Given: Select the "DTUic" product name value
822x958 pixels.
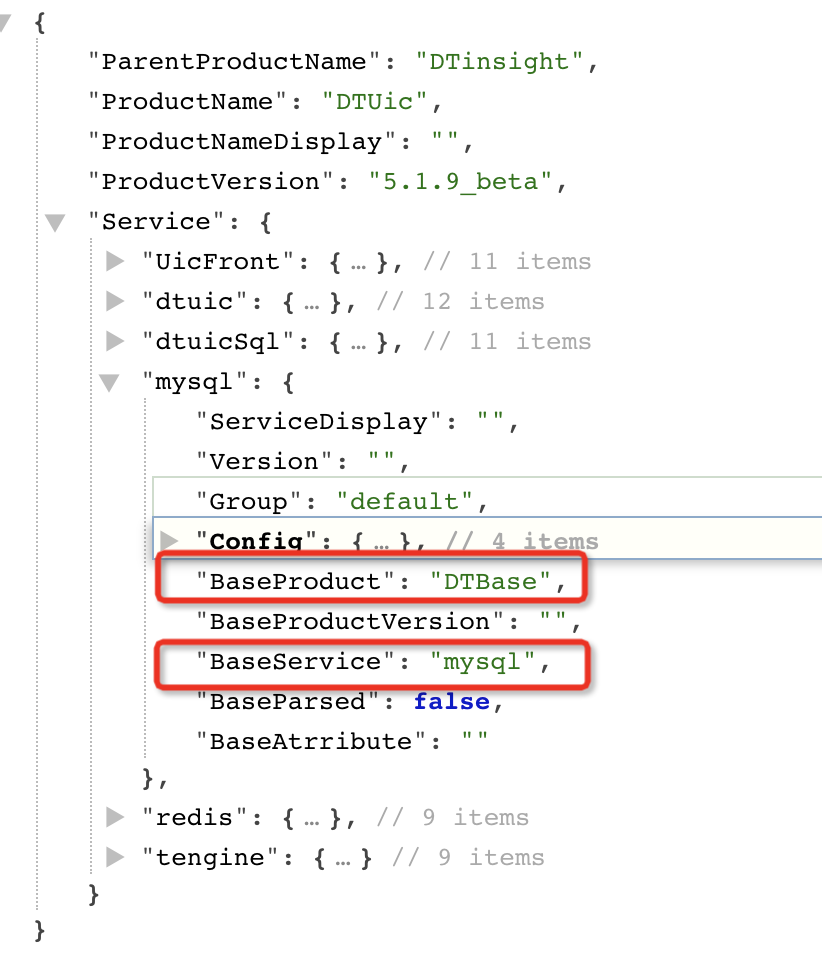Looking at the screenshot, I should tap(381, 102).
